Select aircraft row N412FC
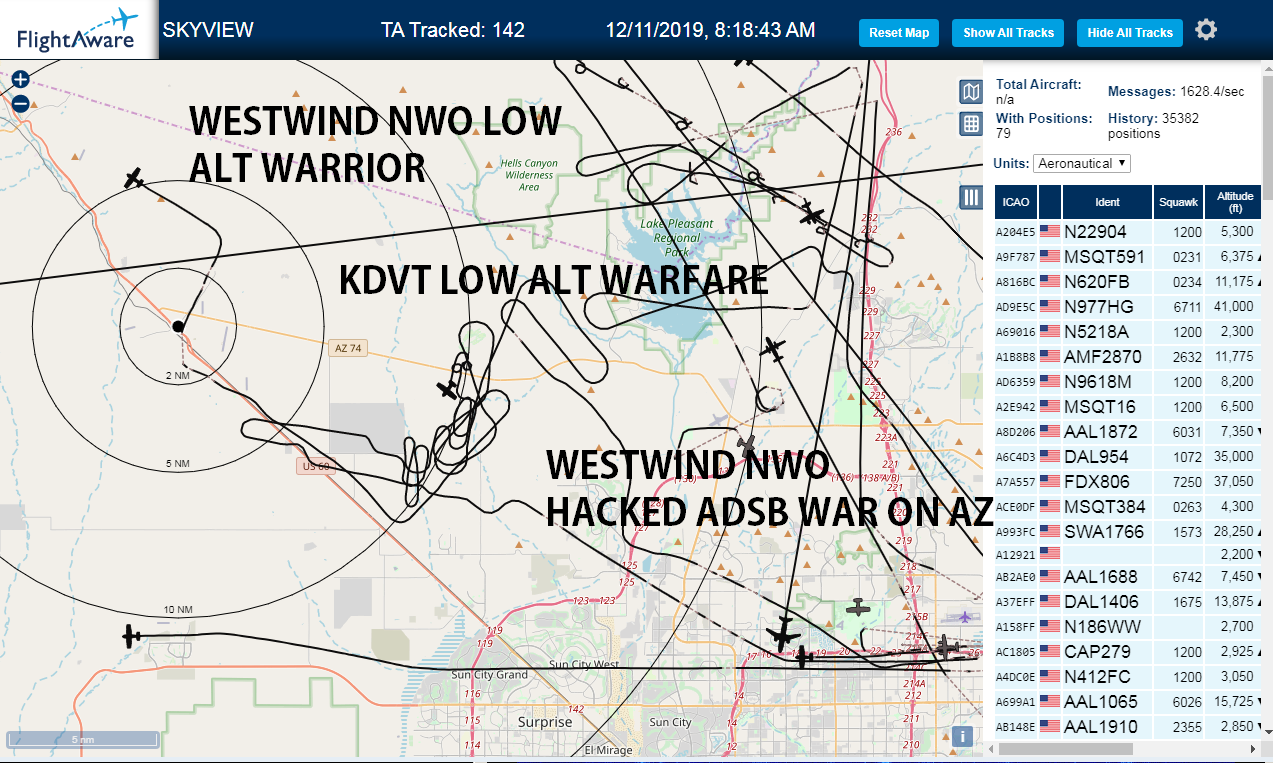Viewport: 1273px width, 763px height. coord(1129,677)
